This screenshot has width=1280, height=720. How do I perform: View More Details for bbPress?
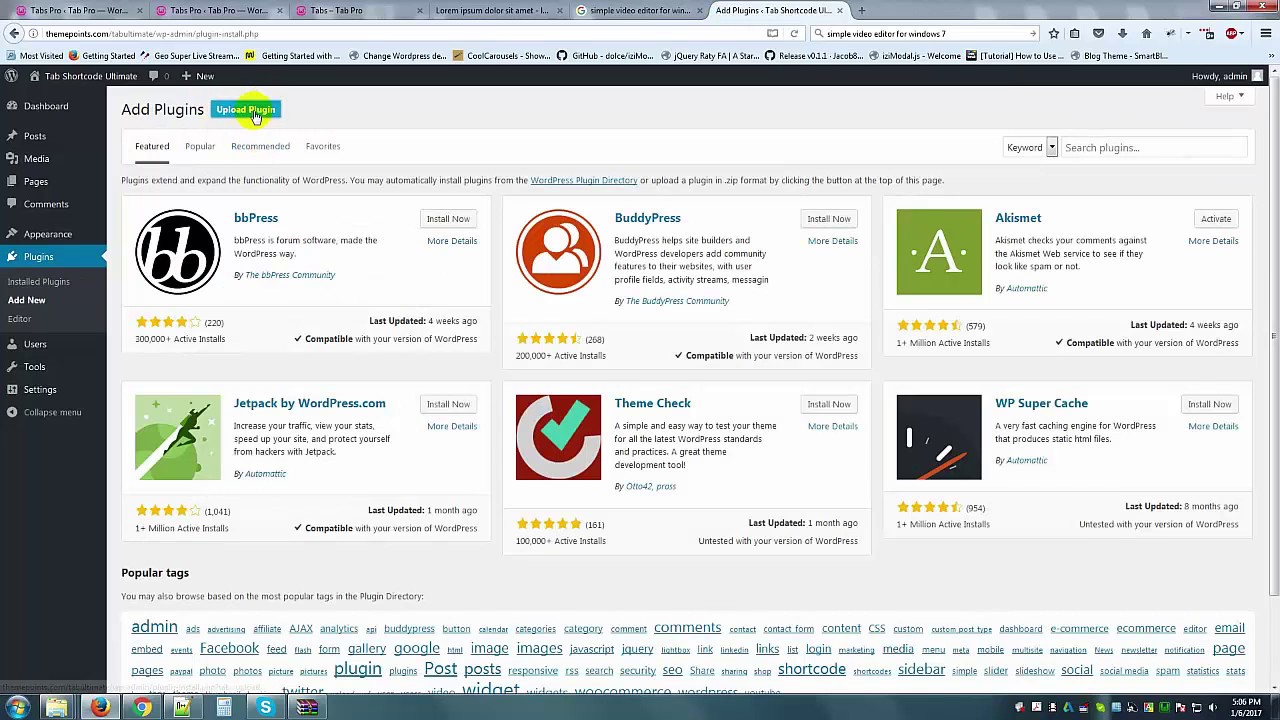(452, 241)
